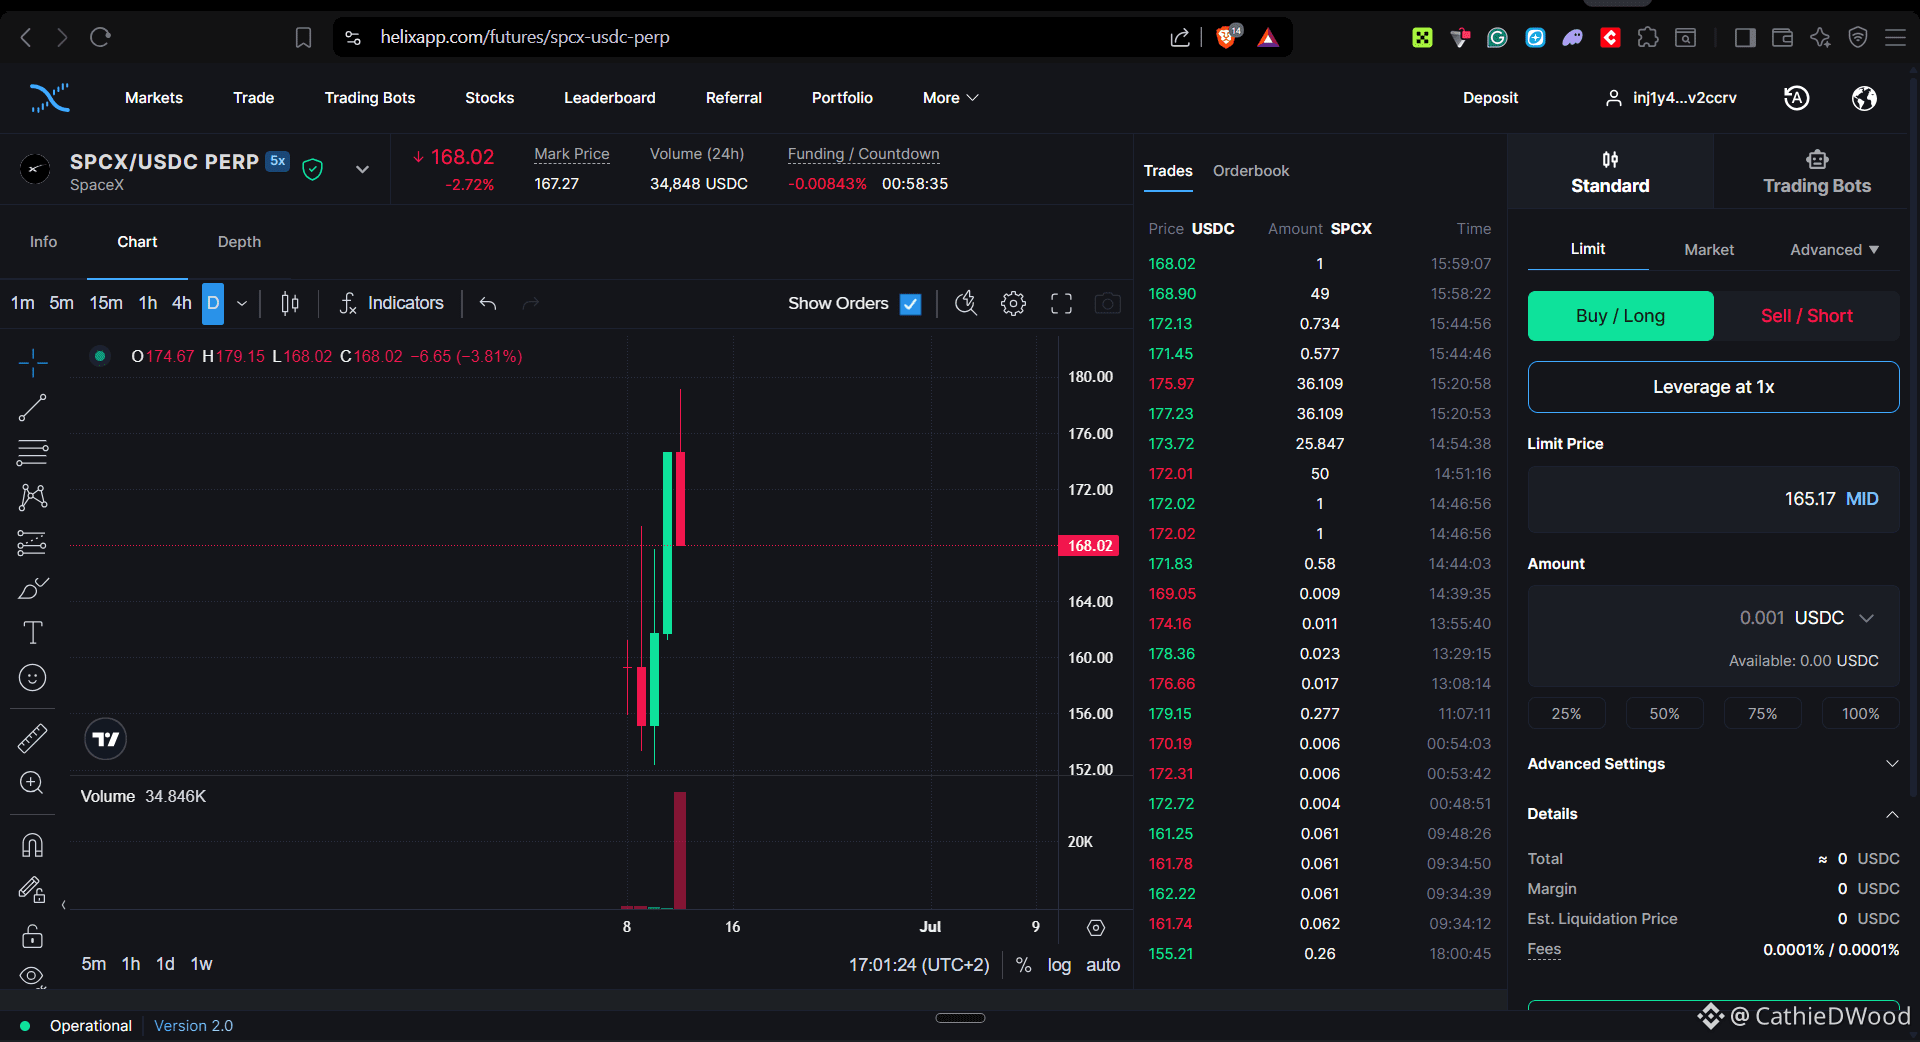Expand the SPCX/USDC market selector chevron
This screenshot has height=1042, width=1920.
pyautogui.click(x=362, y=169)
